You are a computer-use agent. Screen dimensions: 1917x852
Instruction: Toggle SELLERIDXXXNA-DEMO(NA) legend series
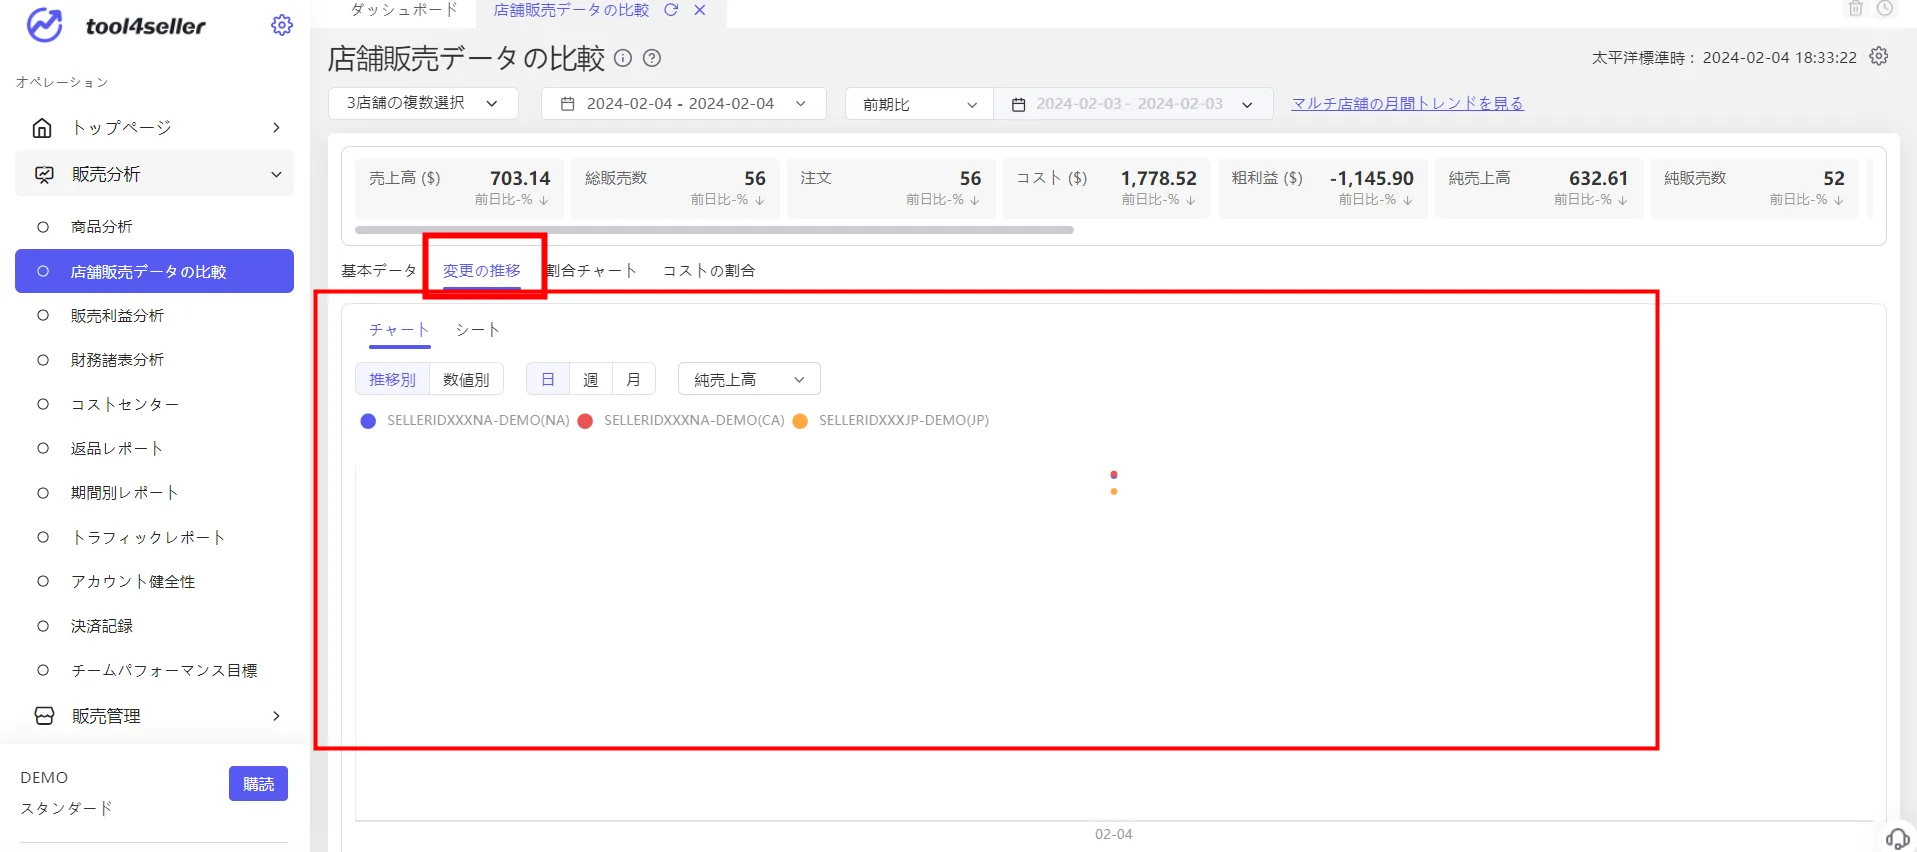pyautogui.click(x=465, y=421)
